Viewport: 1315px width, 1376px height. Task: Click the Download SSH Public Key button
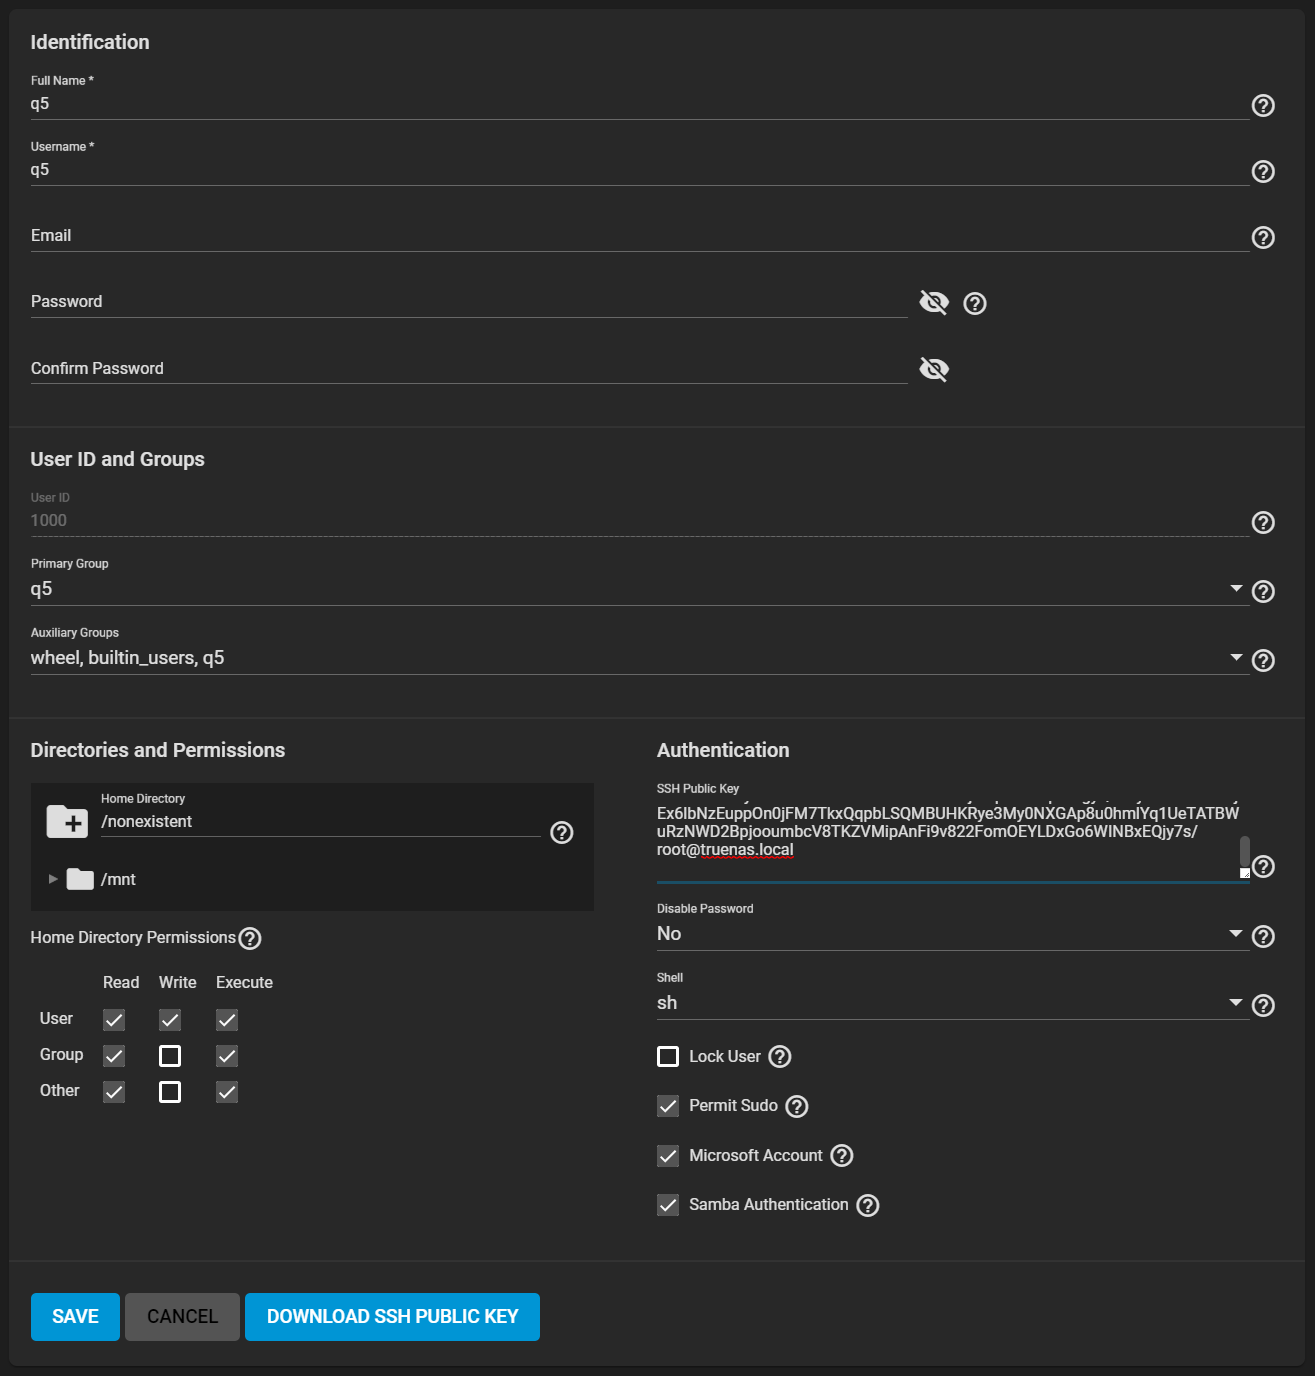point(392,1316)
